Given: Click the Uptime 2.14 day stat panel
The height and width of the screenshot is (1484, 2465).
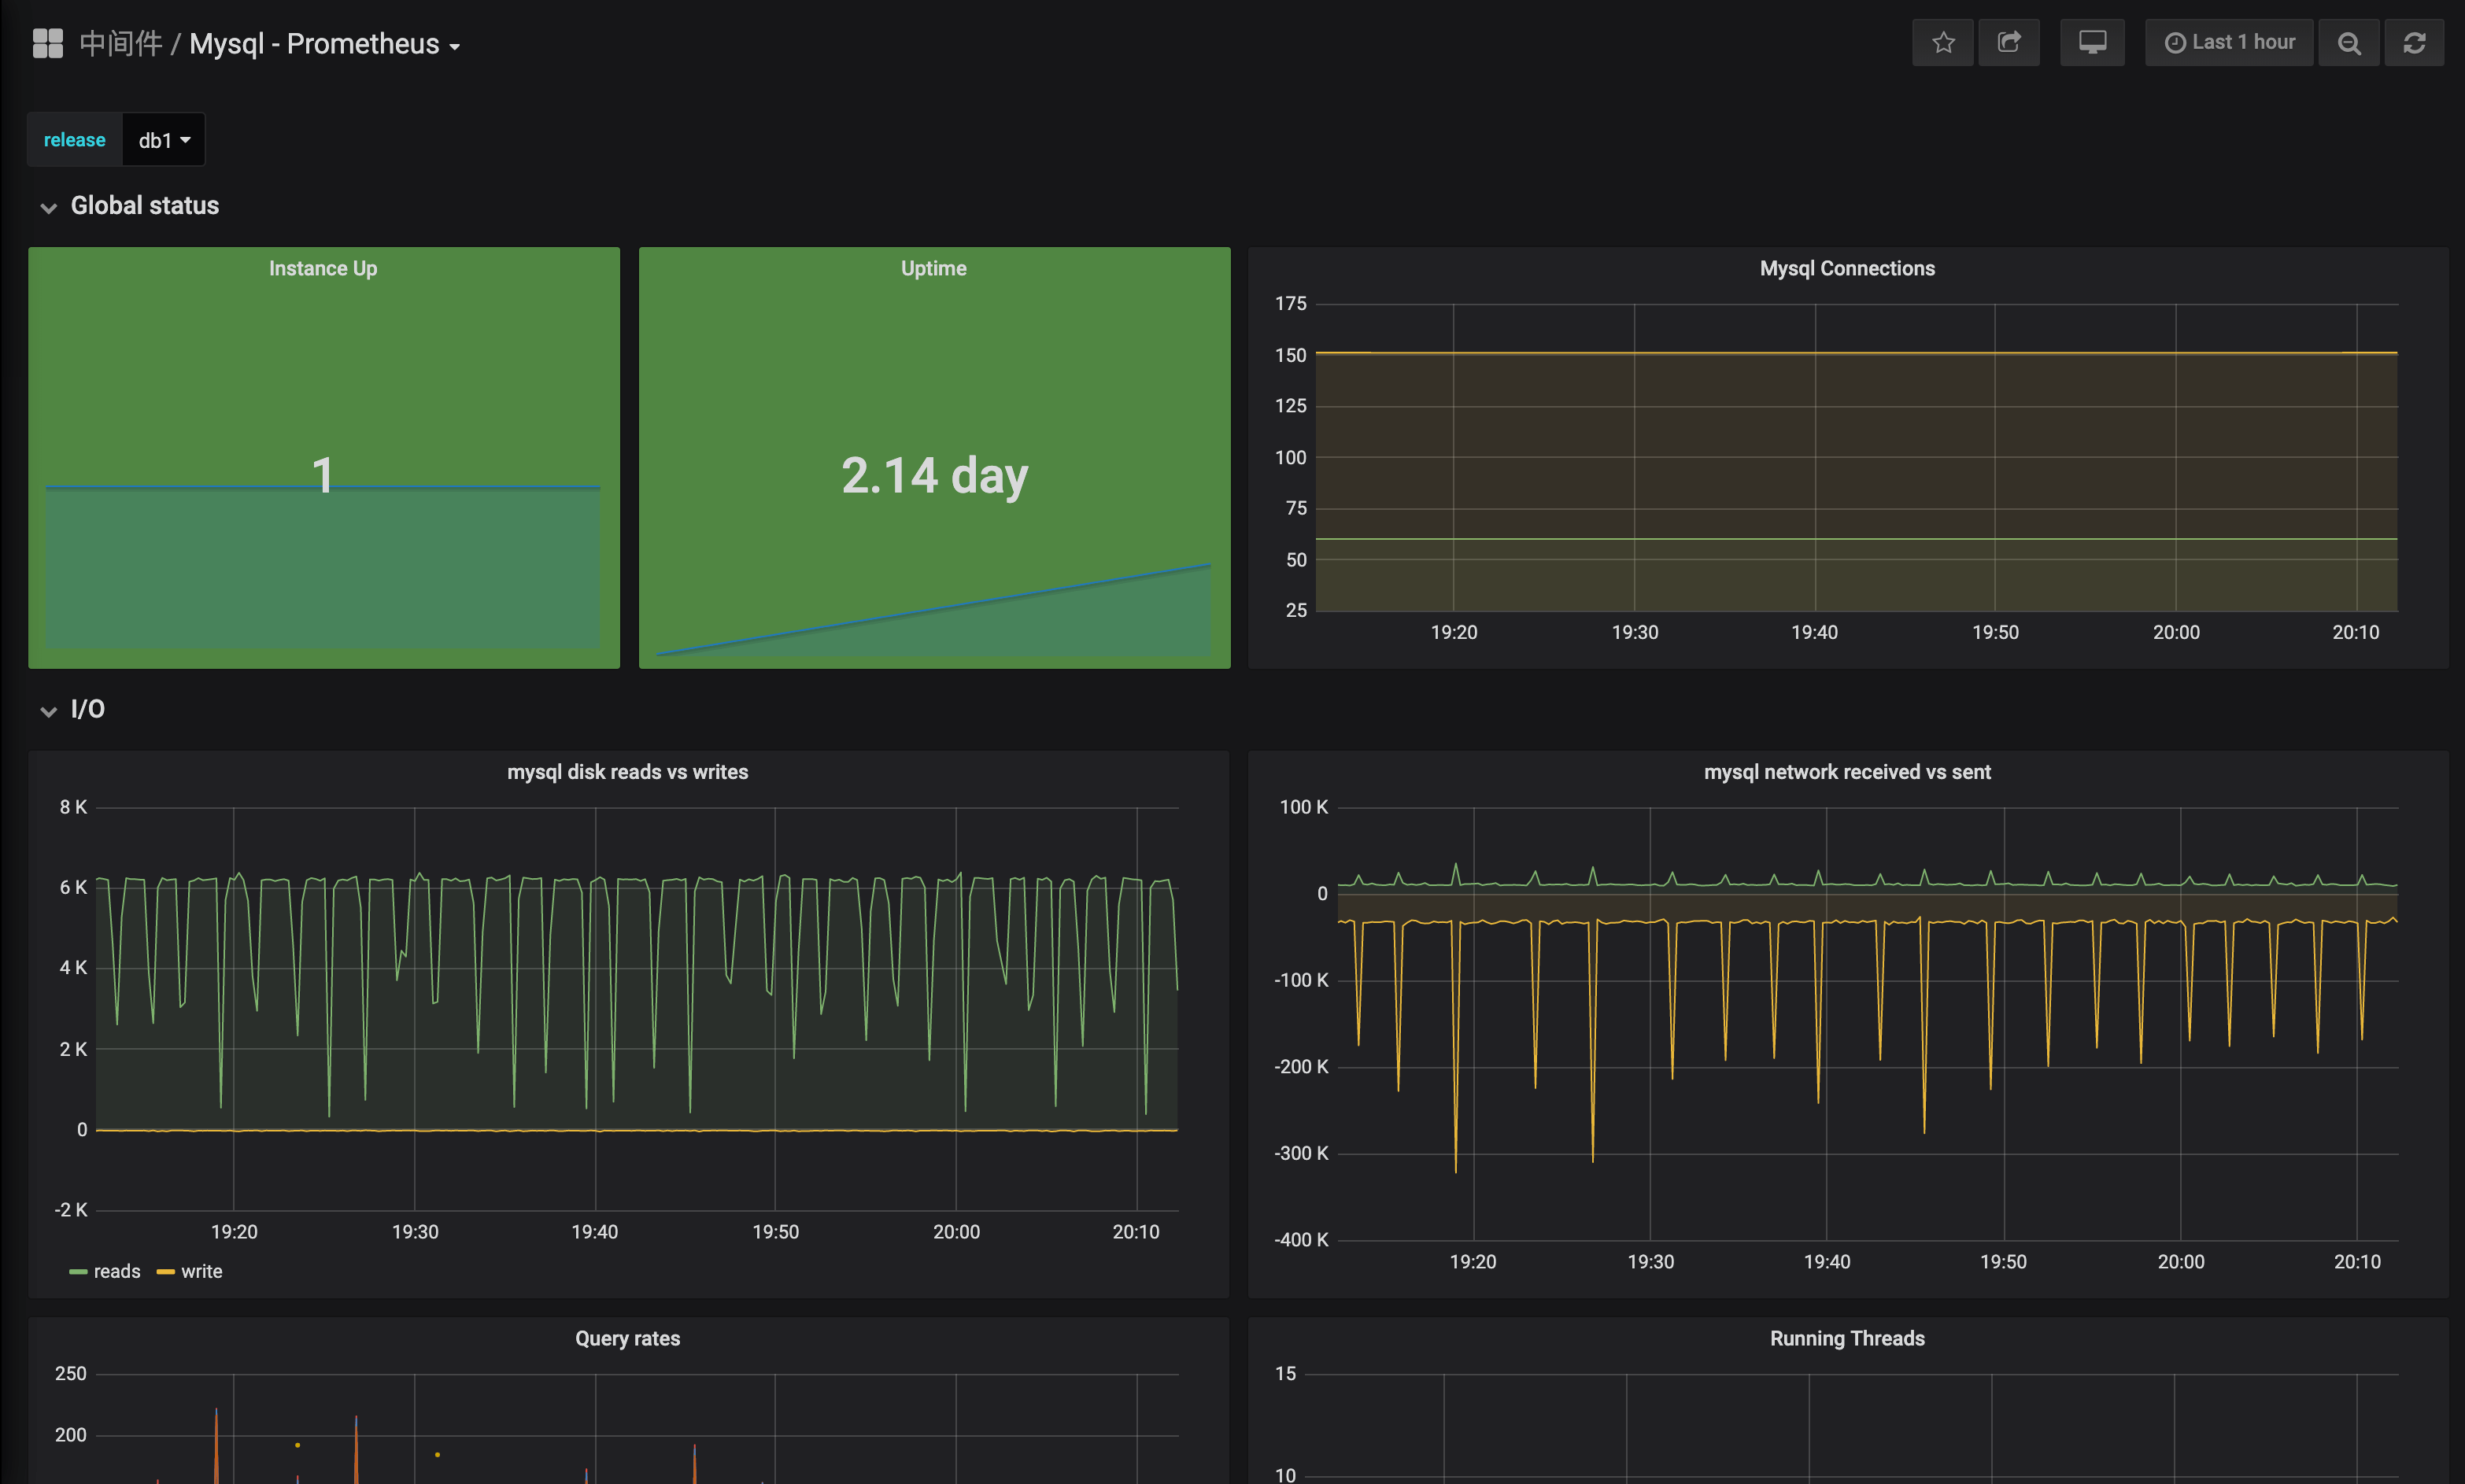Looking at the screenshot, I should [x=933, y=474].
